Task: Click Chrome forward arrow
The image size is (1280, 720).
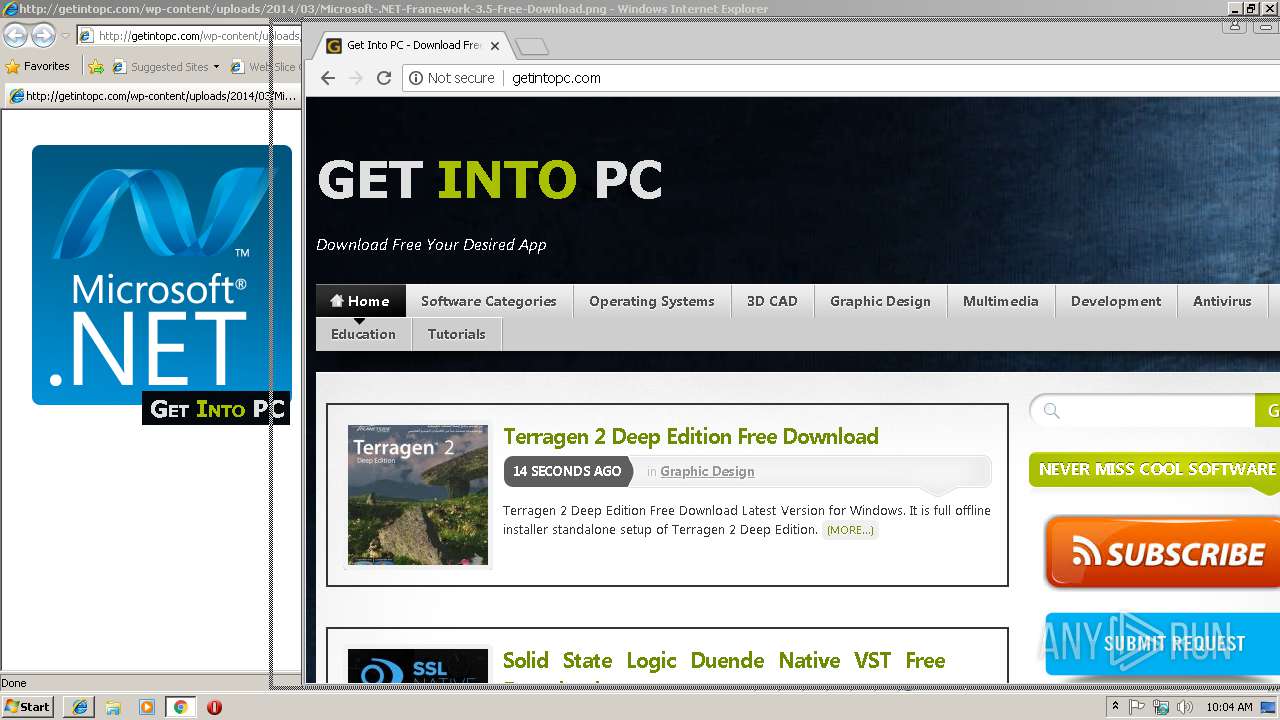Action: click(x=356, y=78)
